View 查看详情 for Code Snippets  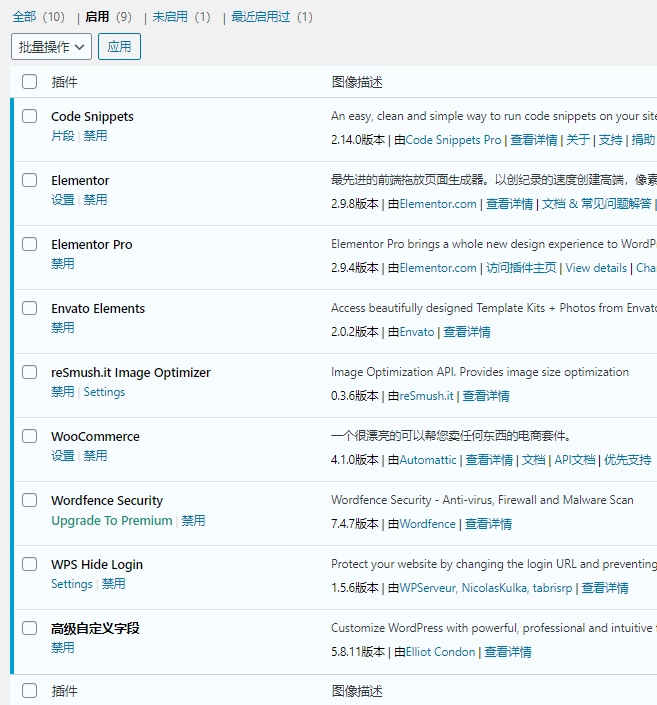tap(534, 140)
